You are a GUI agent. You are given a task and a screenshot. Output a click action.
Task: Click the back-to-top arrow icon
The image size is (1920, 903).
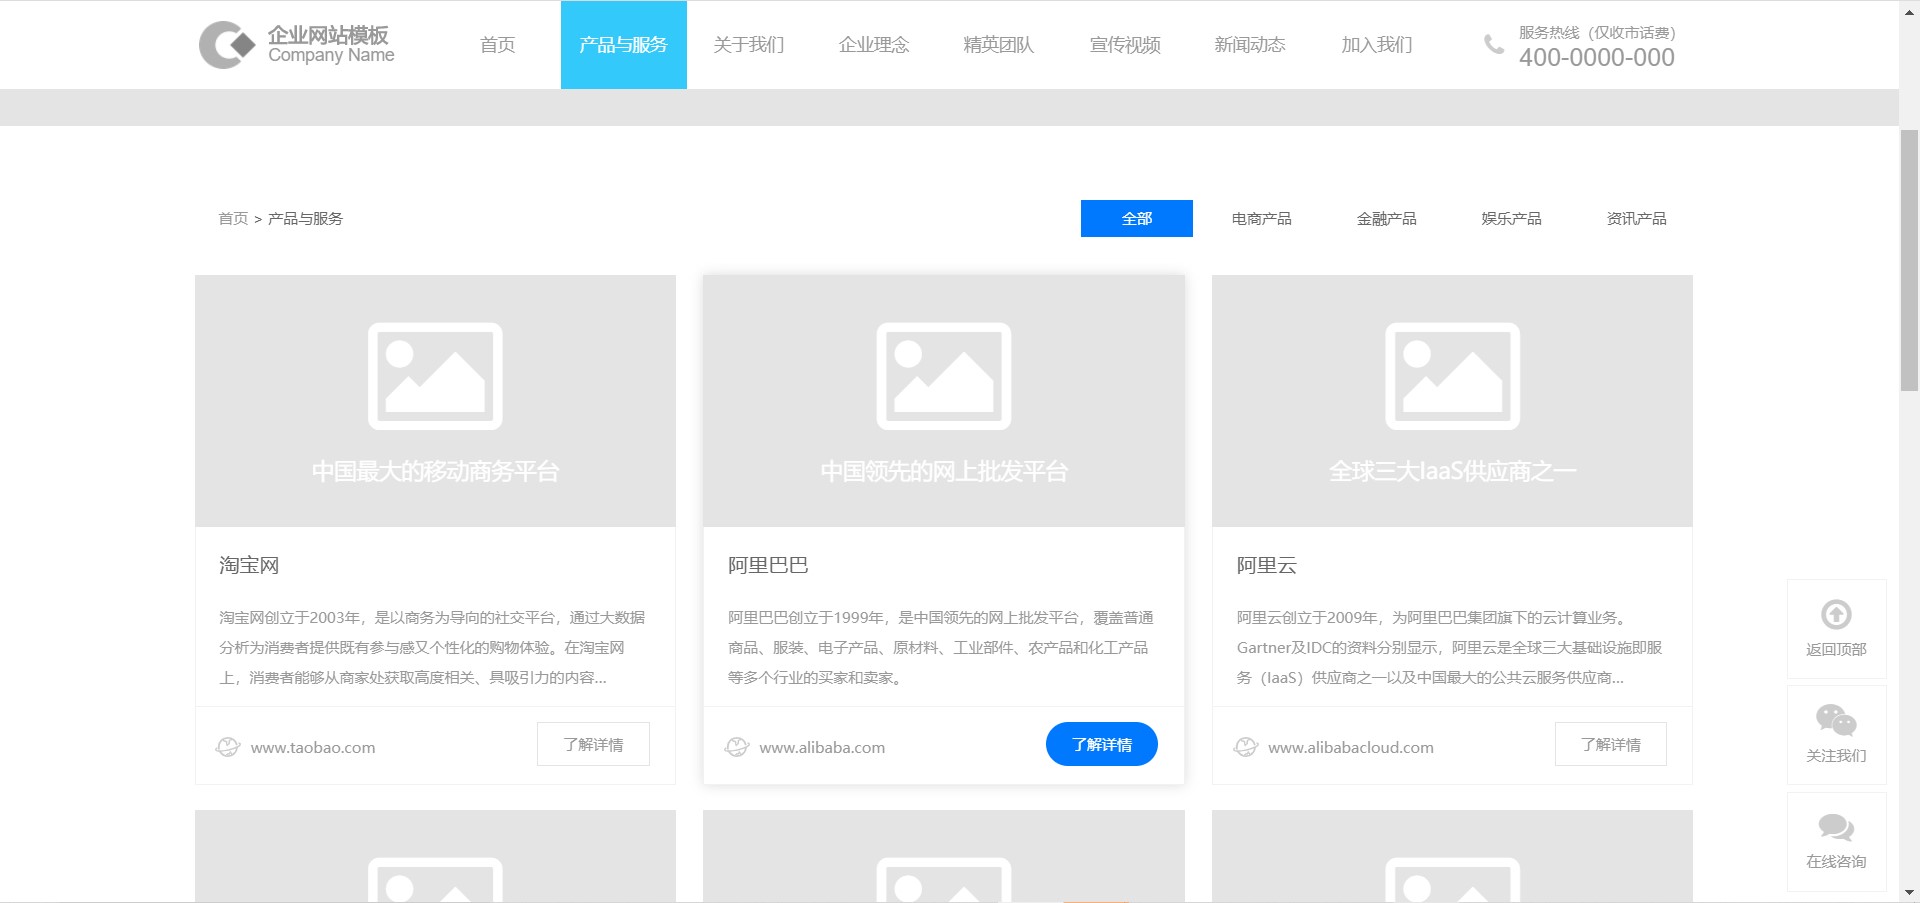pos(1836,614)
